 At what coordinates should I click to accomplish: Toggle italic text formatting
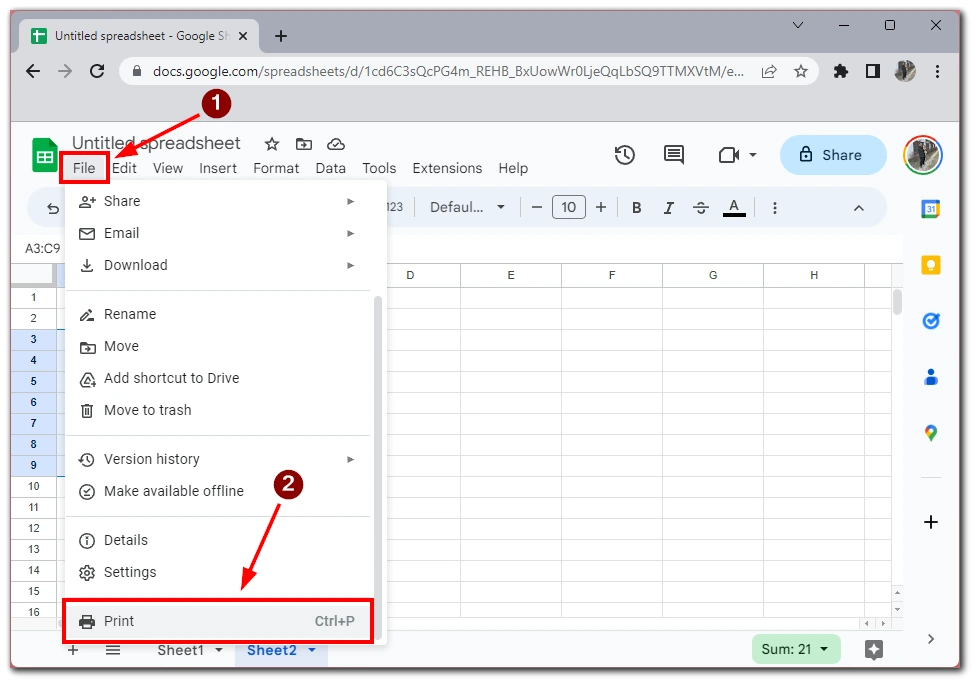[668, 207]
